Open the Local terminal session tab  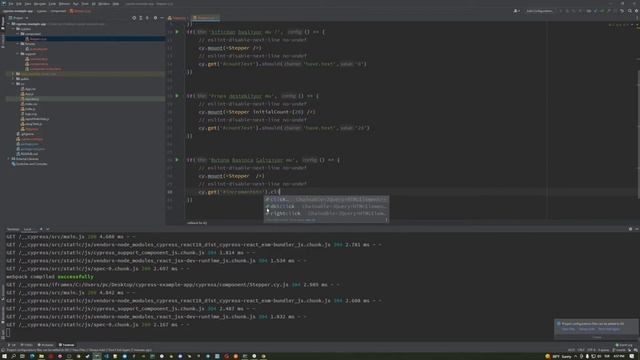(28, 229)
